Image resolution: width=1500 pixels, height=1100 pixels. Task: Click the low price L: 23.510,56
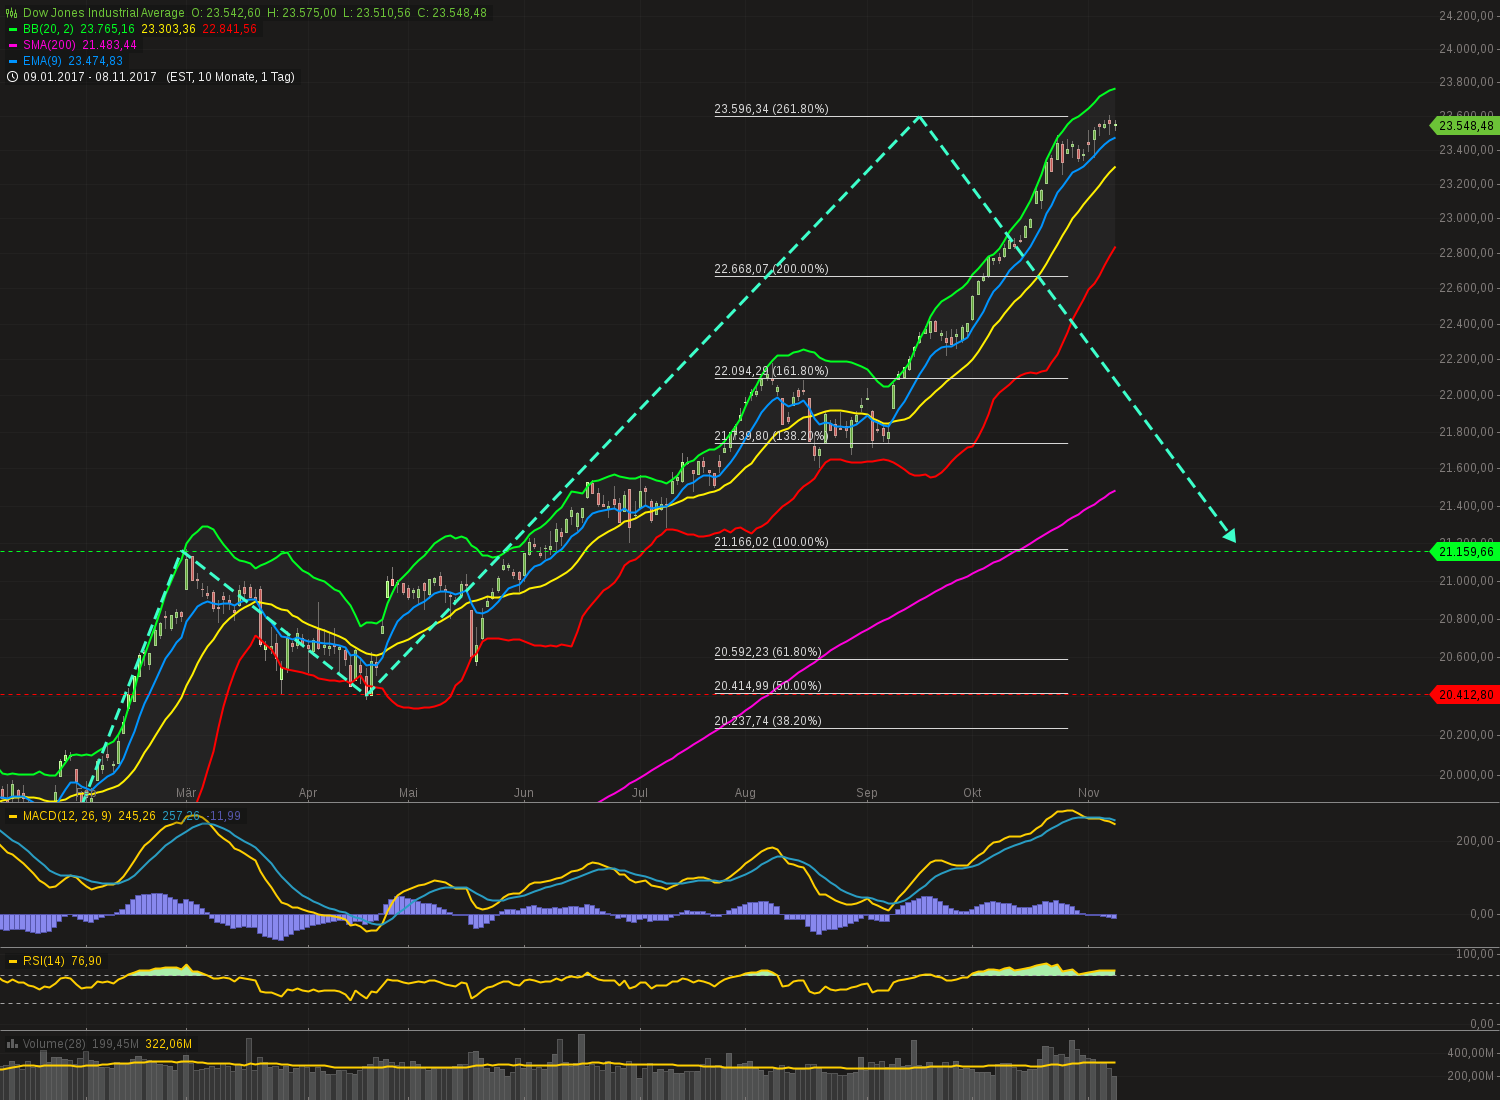pos(377,13)
